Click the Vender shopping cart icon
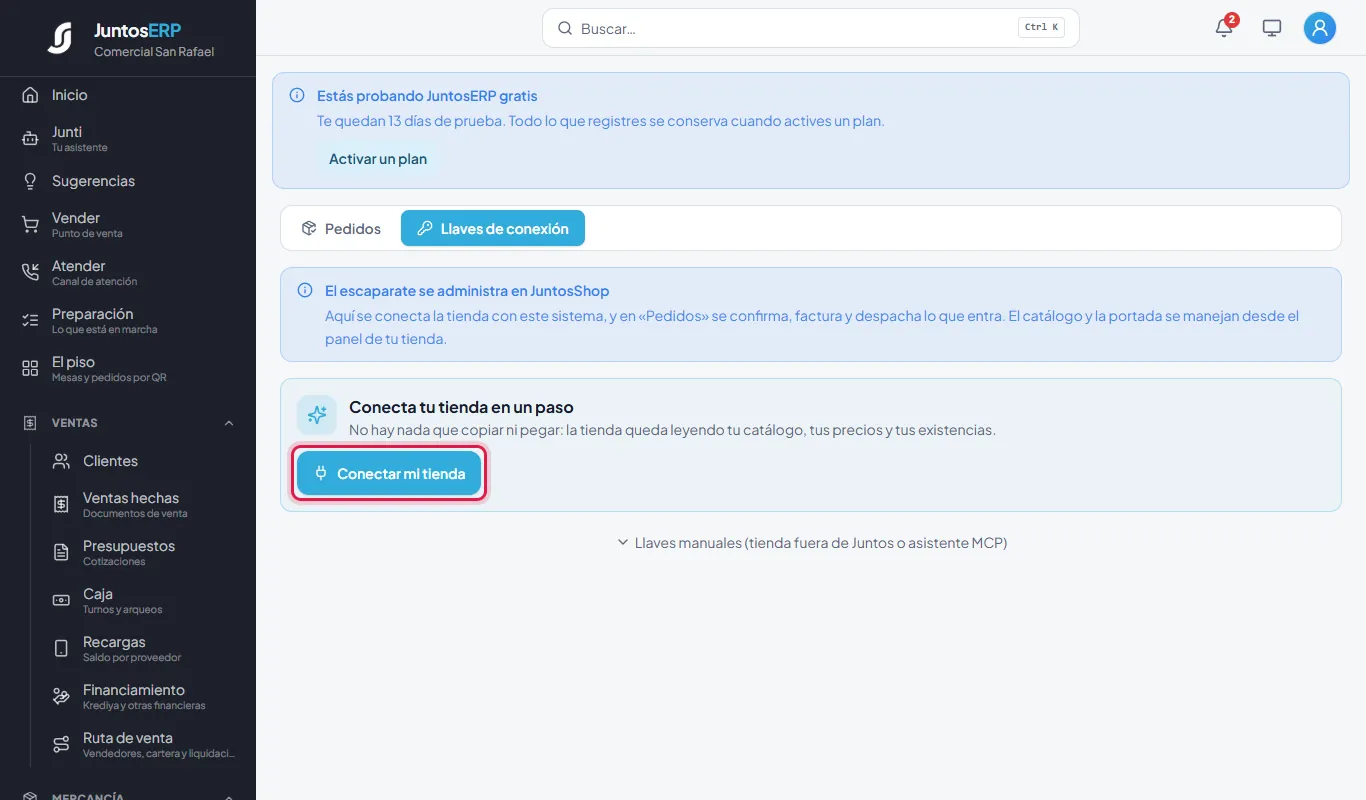Image resolution: width=1366 pixels, height=800 pixels. point(30,225)
